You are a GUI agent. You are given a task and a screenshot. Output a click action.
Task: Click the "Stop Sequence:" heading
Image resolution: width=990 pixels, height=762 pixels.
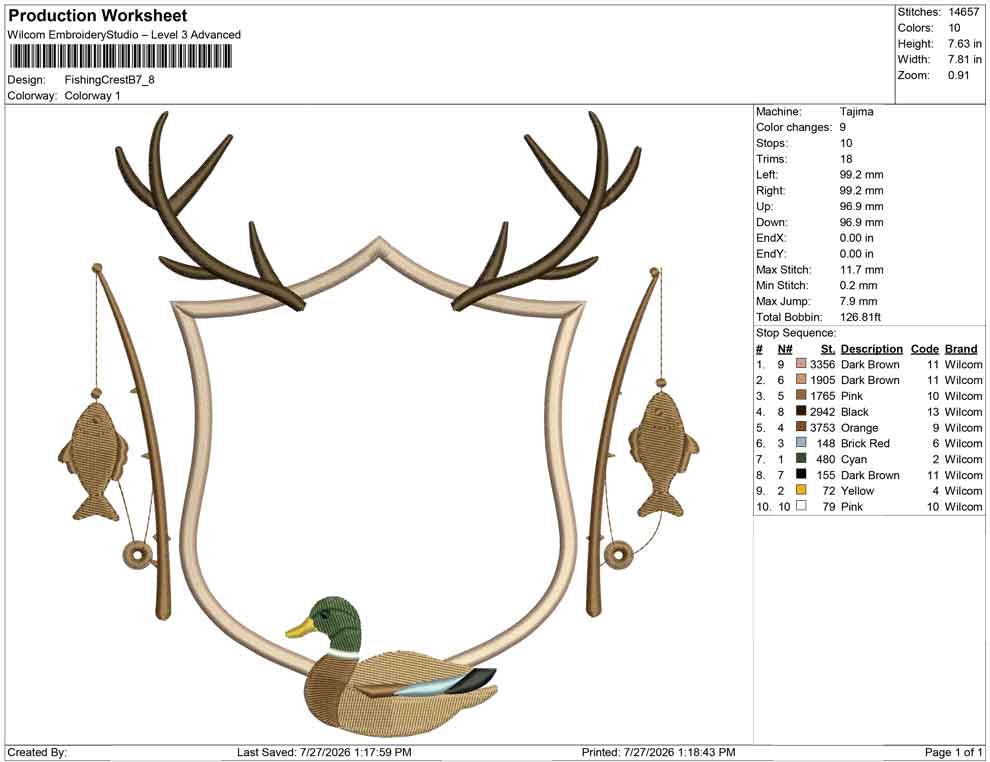tap(796, 333)
